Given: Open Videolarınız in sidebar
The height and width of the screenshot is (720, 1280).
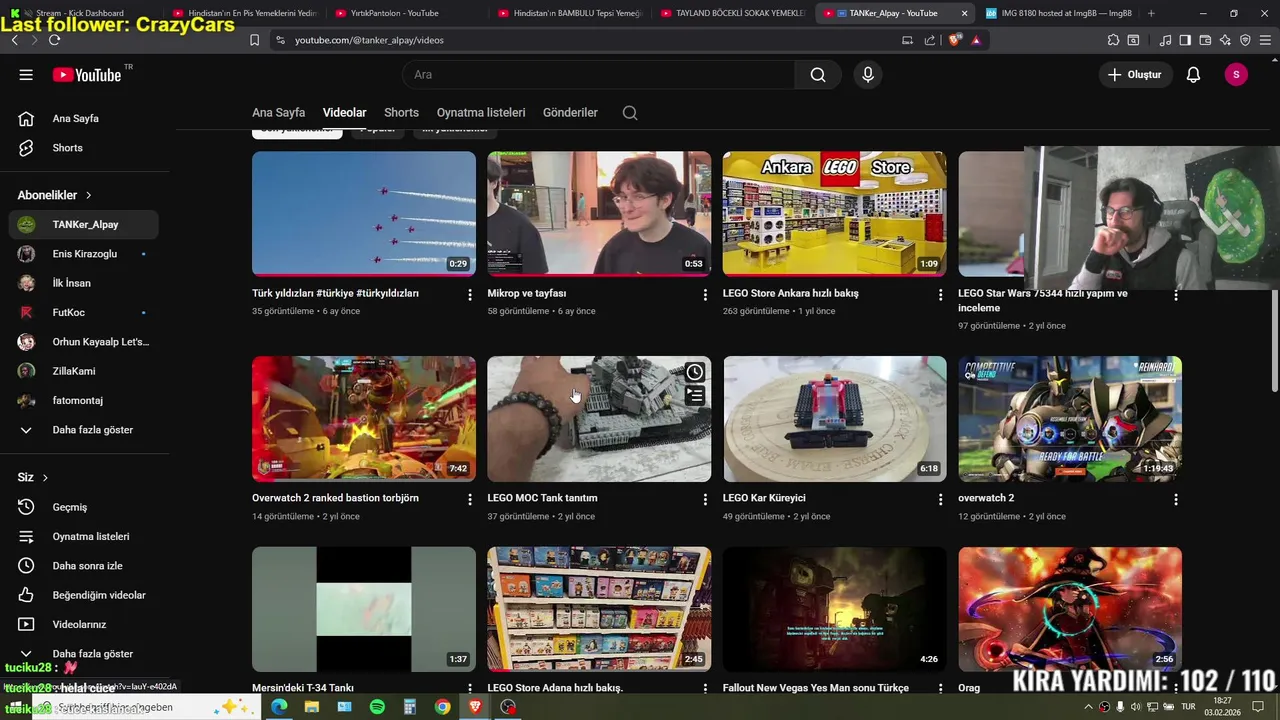Looking at the screenshot, I should (84, 625).
